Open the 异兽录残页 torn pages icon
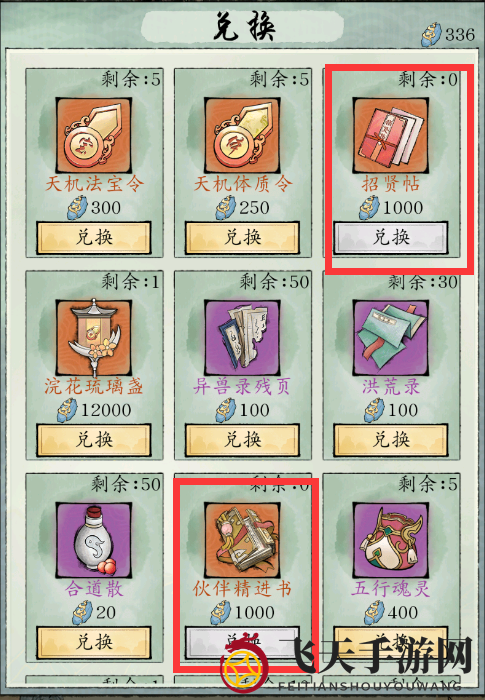The image size is (485, 700). click(x=242, y=338)
